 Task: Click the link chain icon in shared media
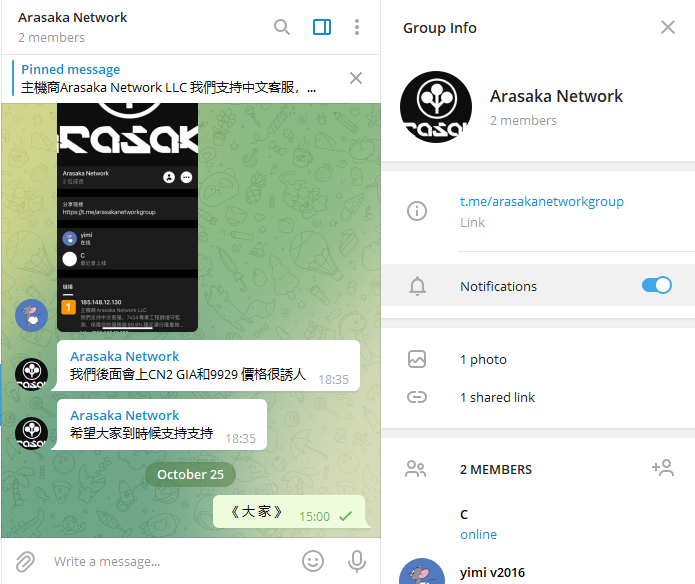pyautogui.click(x=417, y=397)
